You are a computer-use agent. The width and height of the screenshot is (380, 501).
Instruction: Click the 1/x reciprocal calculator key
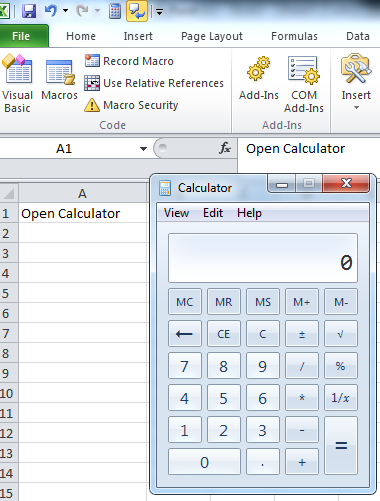(x=341, y=398)
